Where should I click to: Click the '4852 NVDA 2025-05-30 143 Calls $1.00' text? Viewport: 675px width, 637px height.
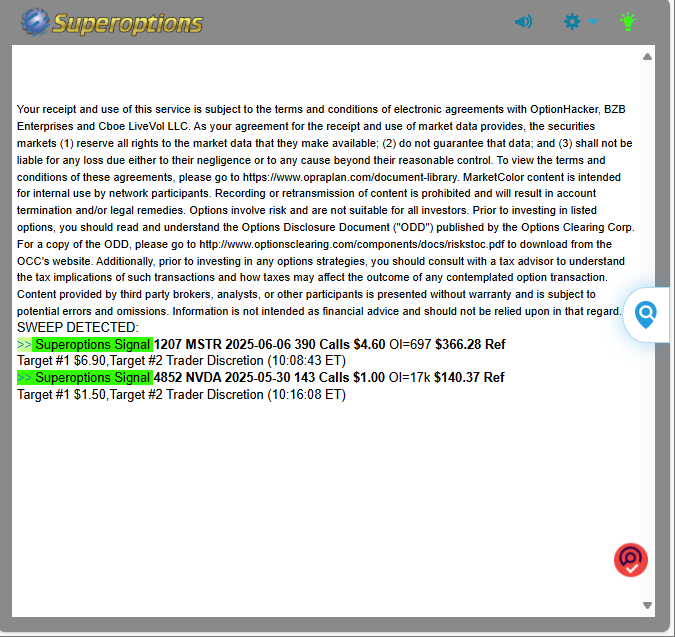click(269, 377)
